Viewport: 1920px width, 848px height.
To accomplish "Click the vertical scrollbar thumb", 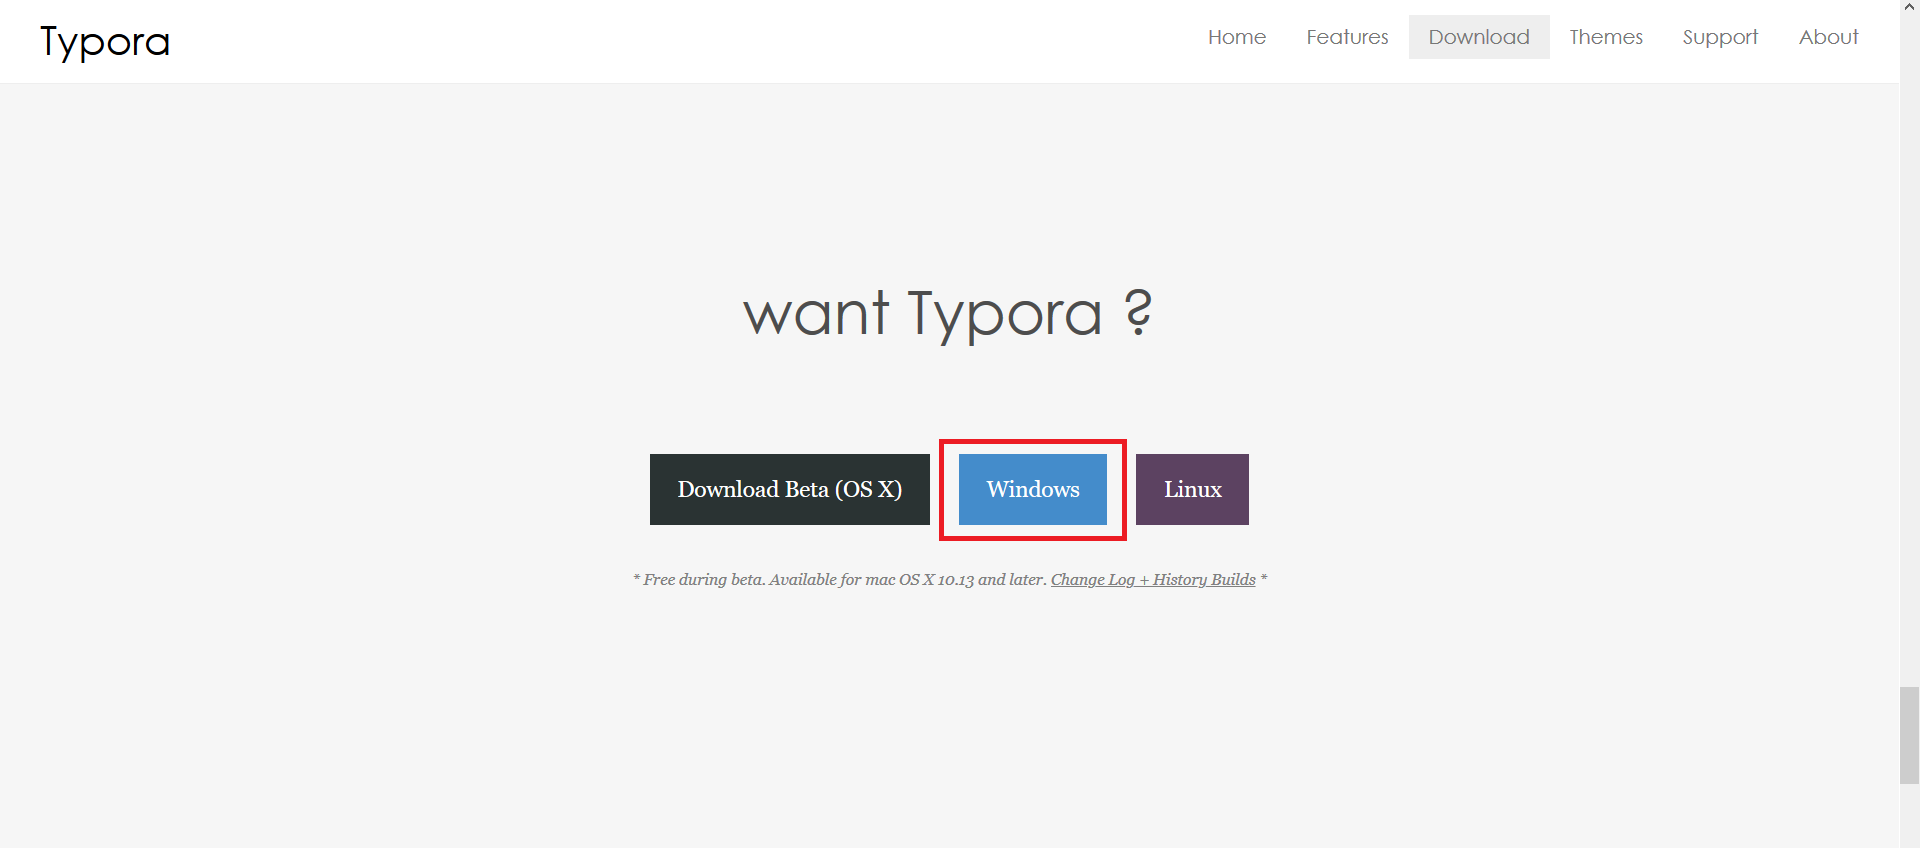I will [x=1910, y=735].
